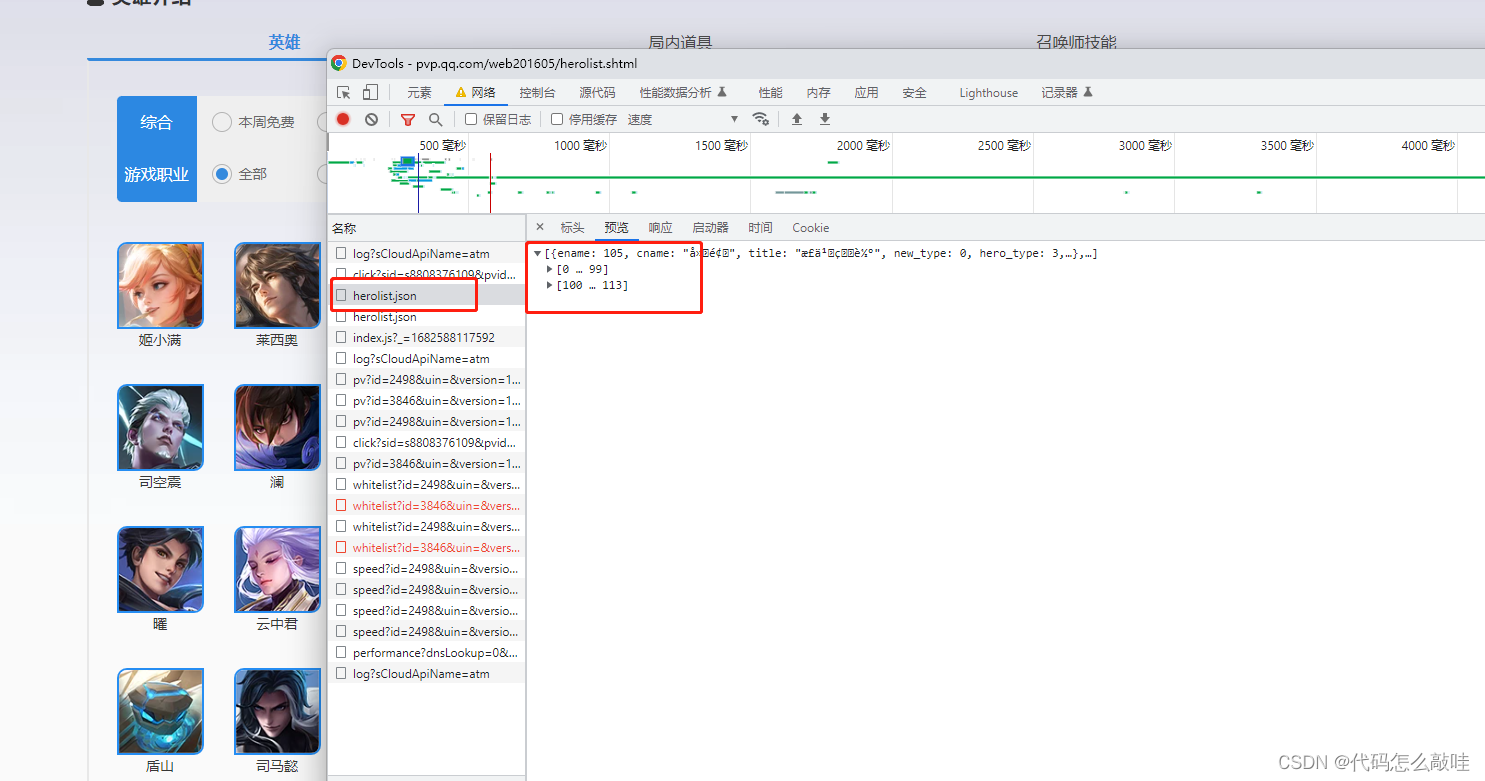This screenshot has width=1485, height=781.
Task: Export HAR file download arrow icon
Action: [825, 119]
